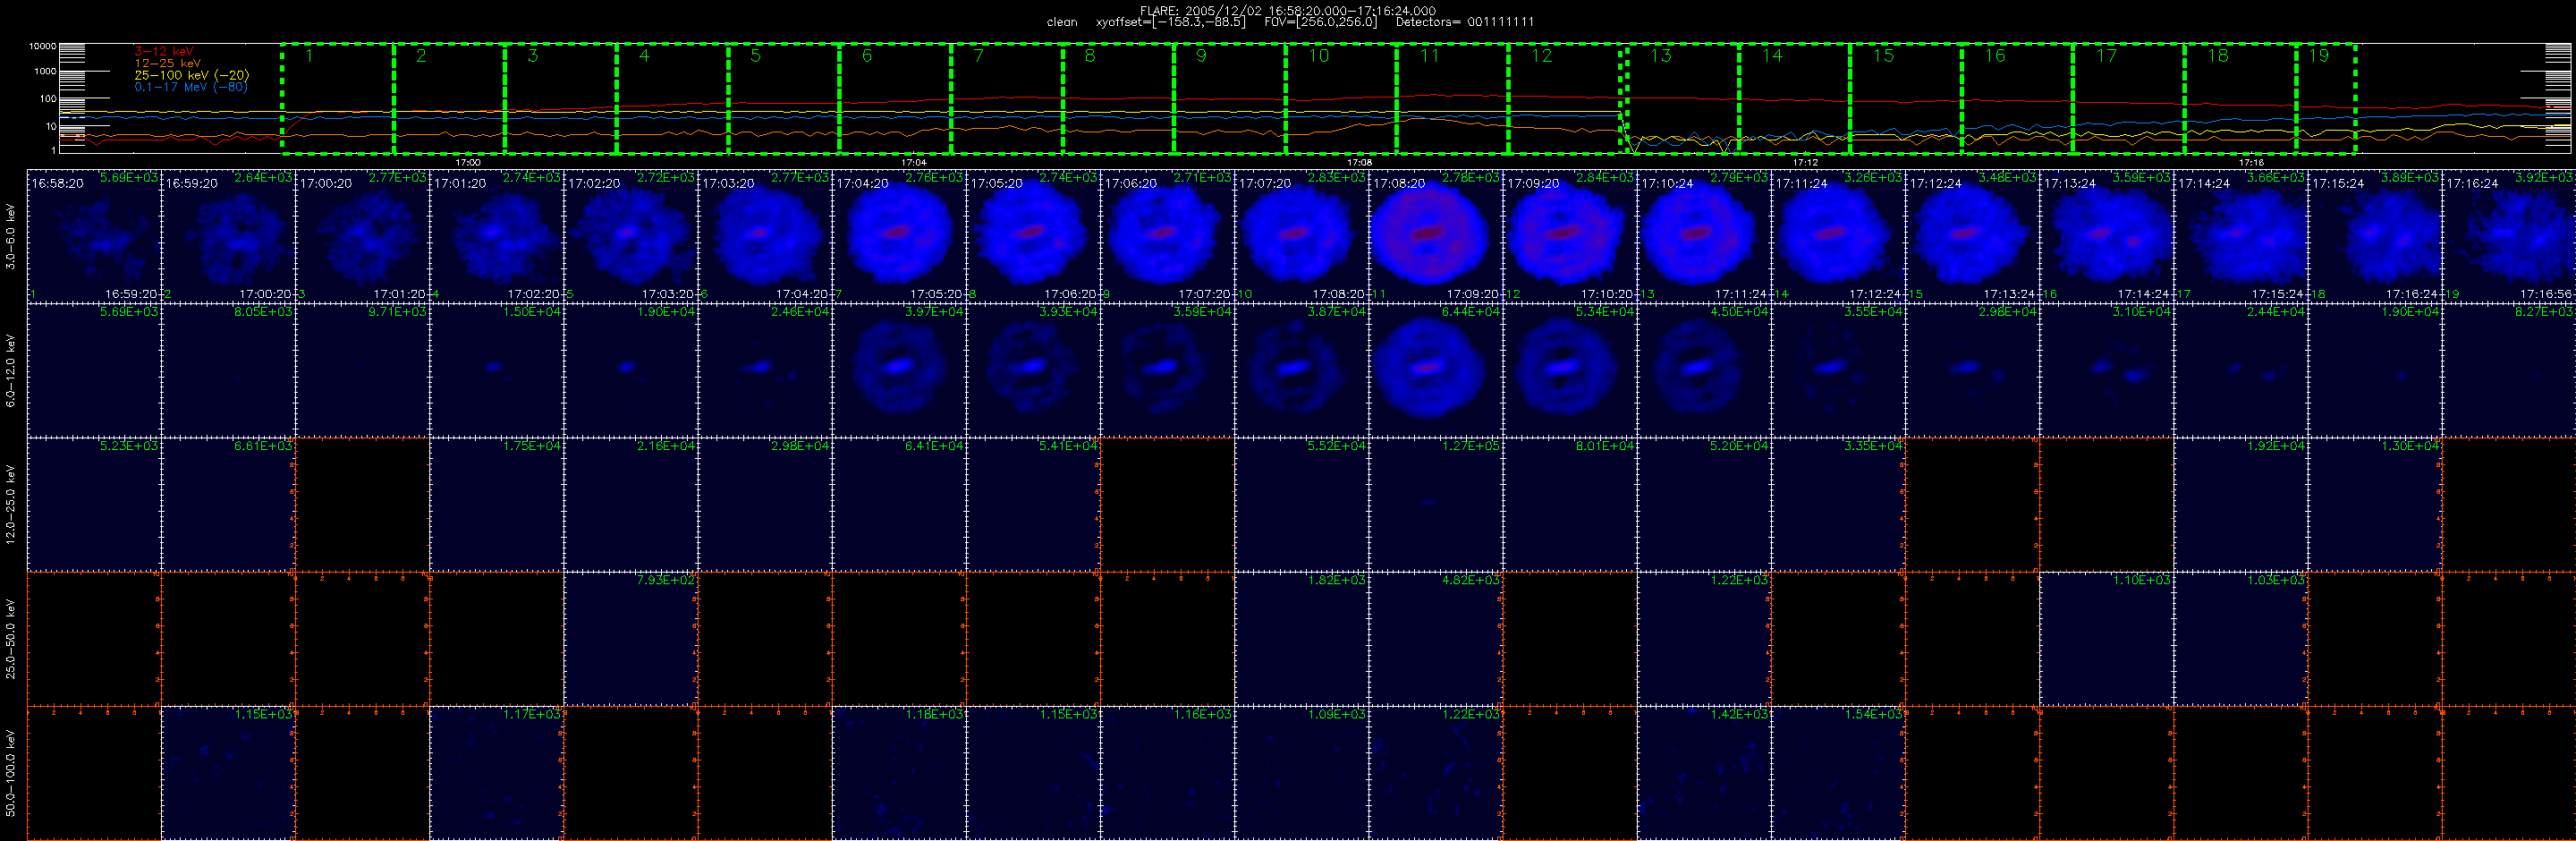Select interval box 1 in the lightcurve
Image resolution: width=2576 pixels, height=841 pixels.
tap(338, 99)
